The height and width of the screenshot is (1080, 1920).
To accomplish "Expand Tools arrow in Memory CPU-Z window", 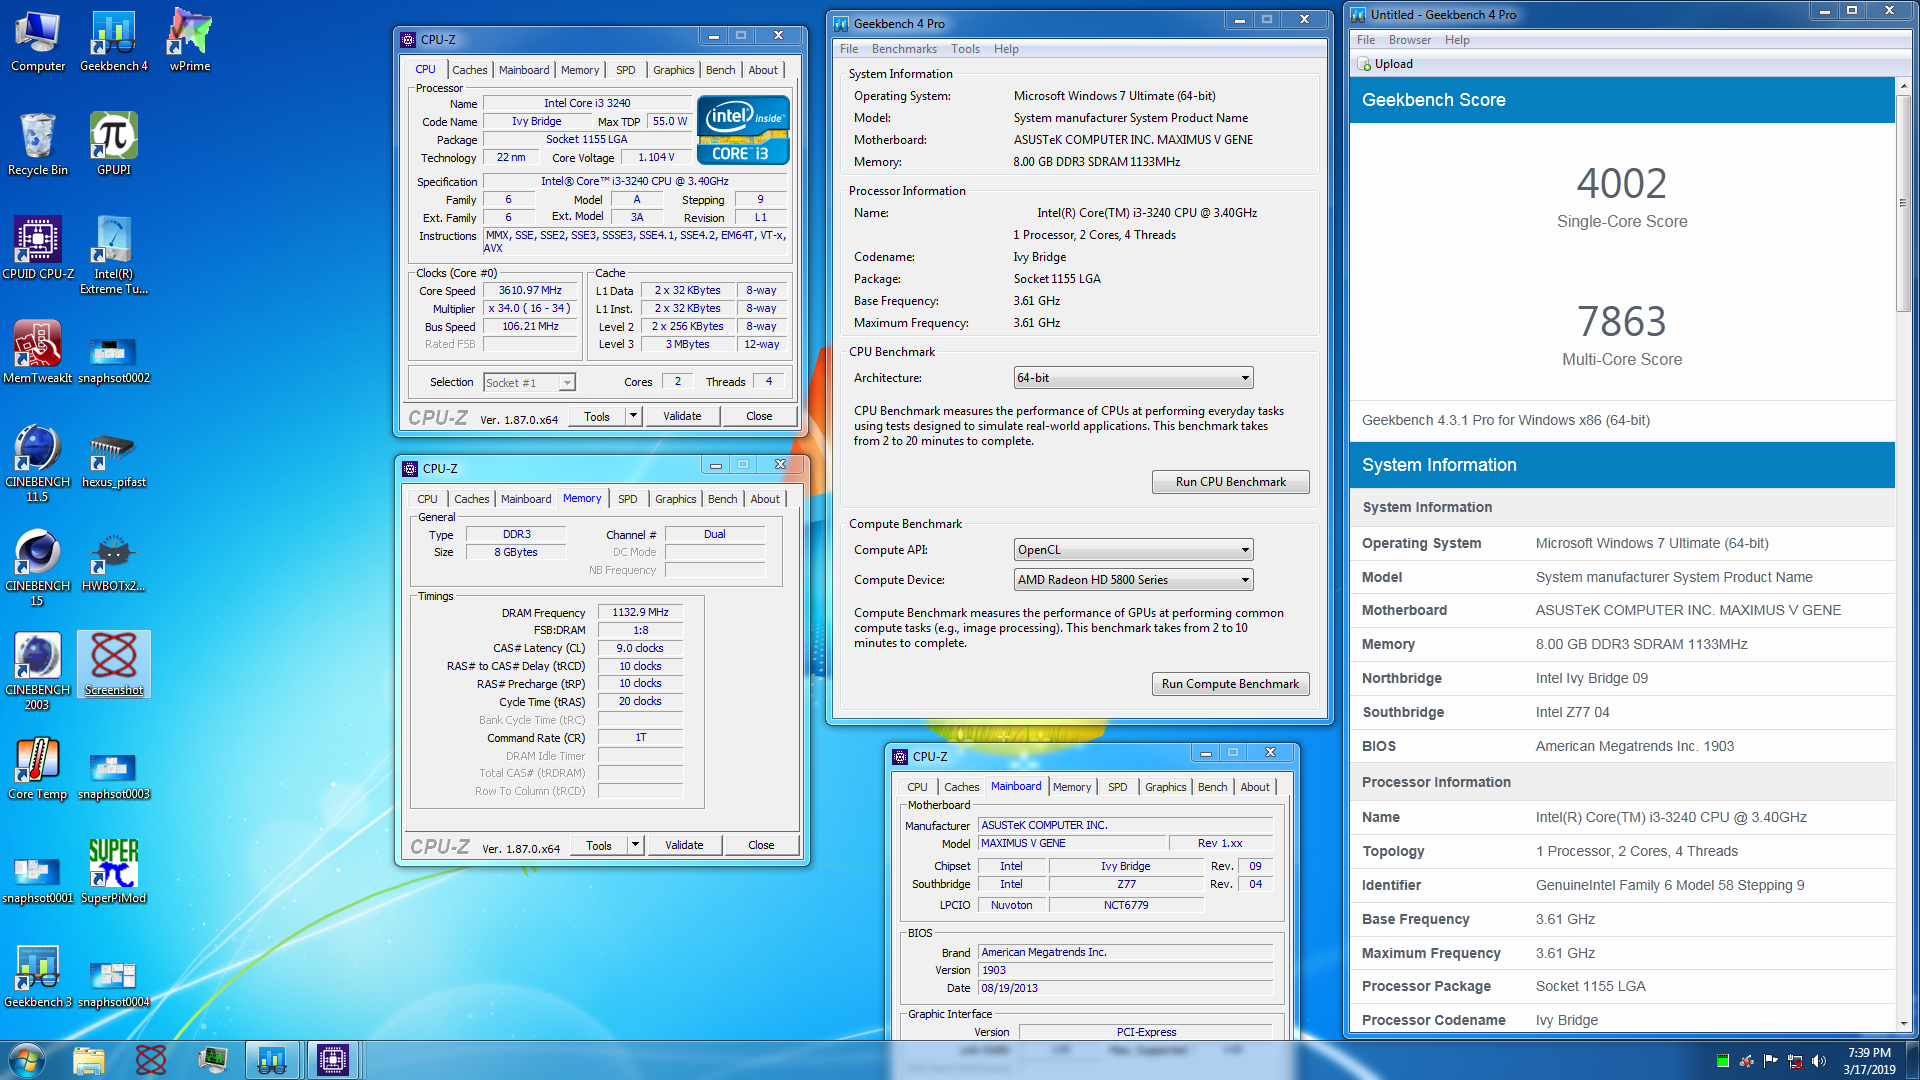I will (x=635, y=845).
